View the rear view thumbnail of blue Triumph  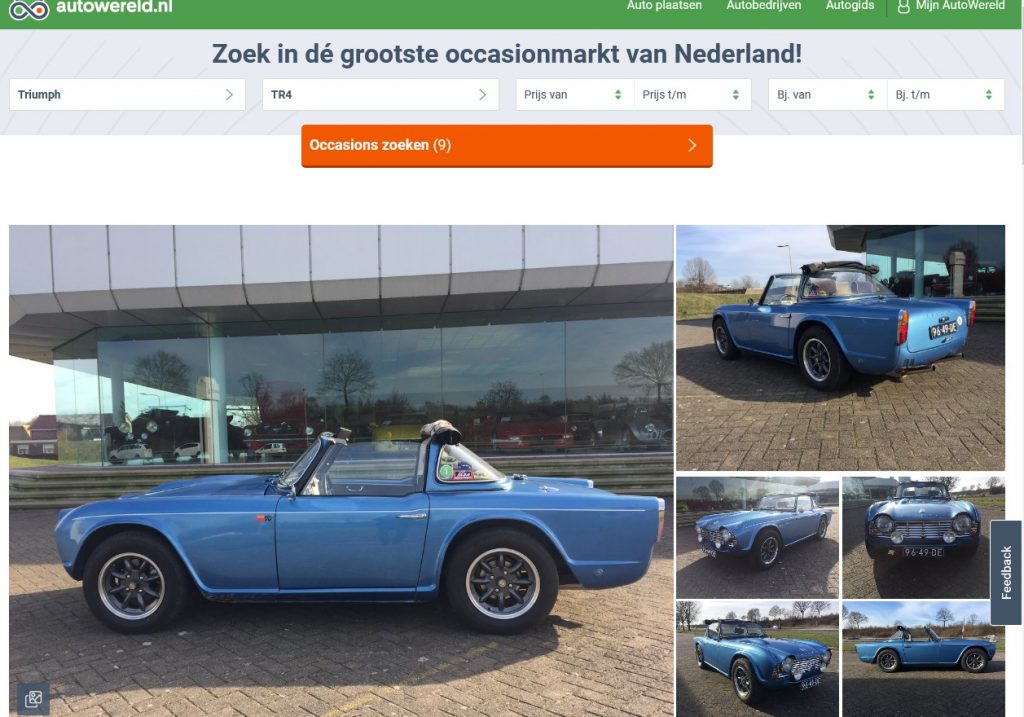click(x=840, y=347)
